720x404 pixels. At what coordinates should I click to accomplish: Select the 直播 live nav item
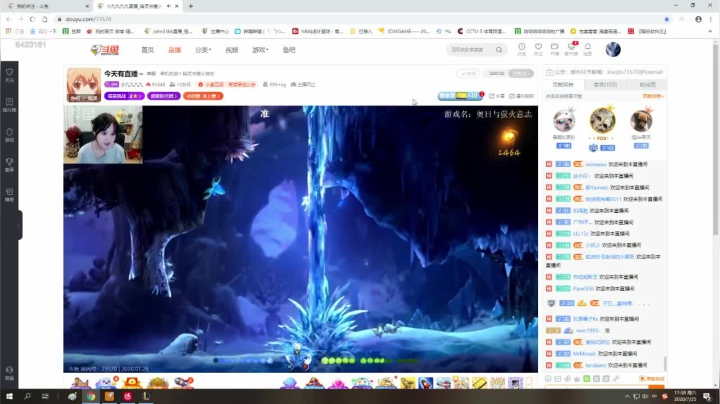[x=174, y=50]
